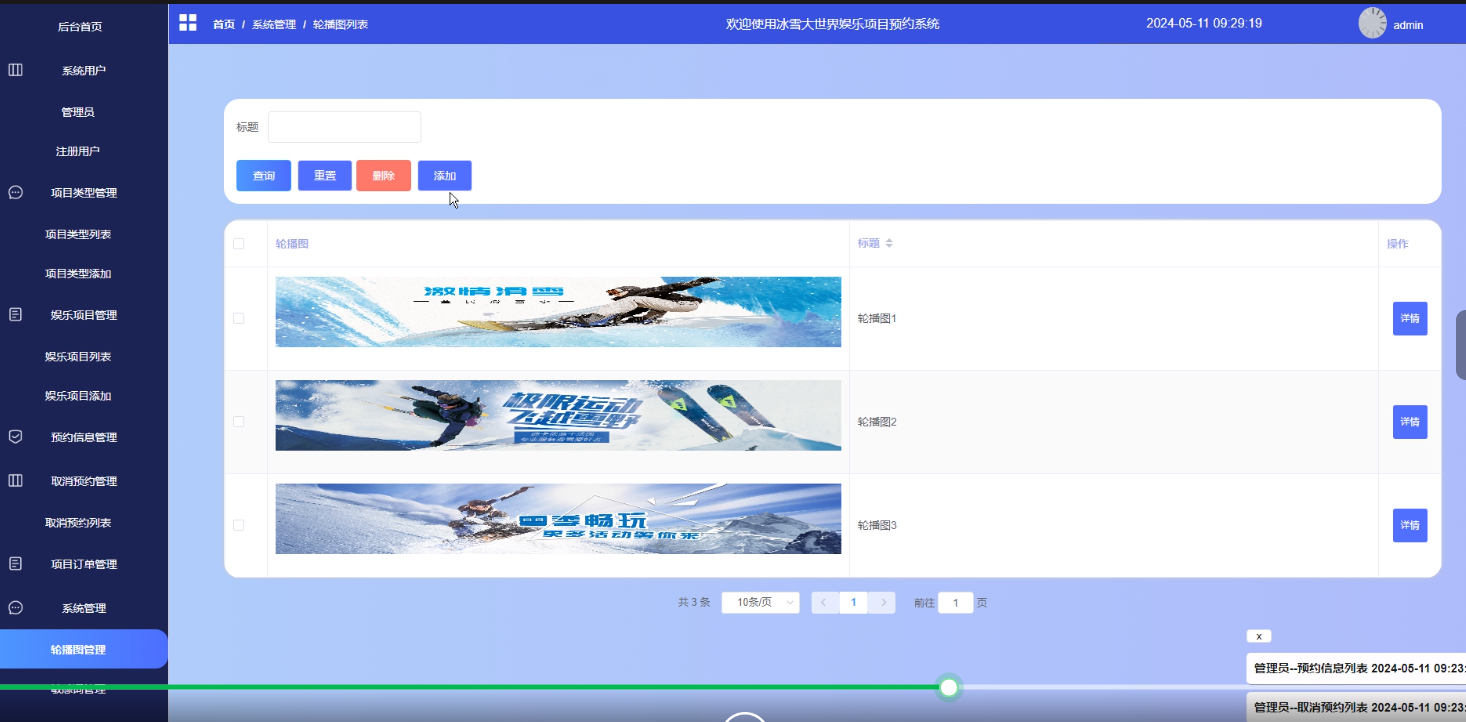
Task: Click the 轮播图列表 breadcrumb text
Action: [340, 24]
